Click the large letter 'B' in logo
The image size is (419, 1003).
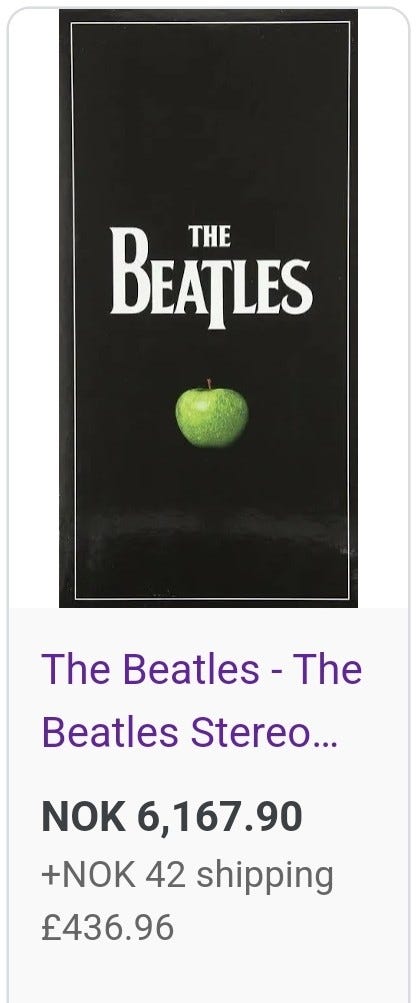tap(130, 271)
